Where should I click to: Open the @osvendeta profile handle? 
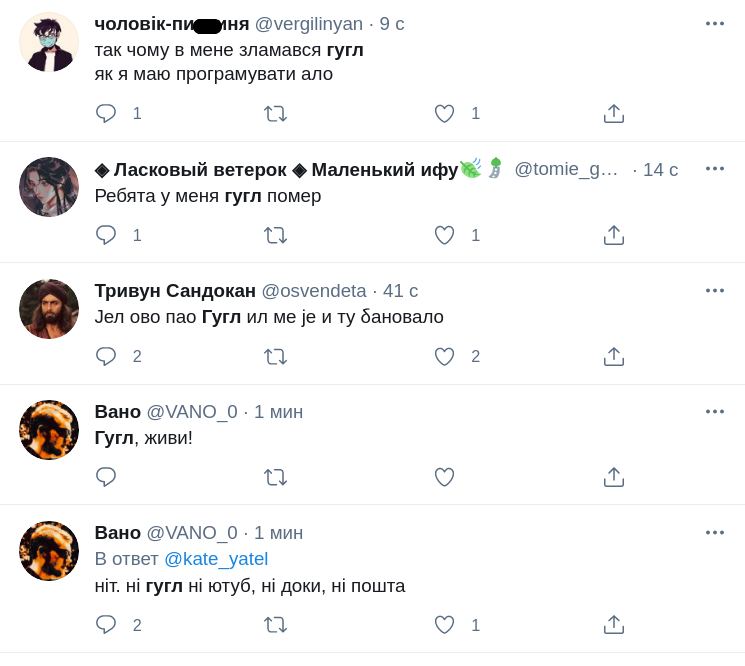(x=314, y=291)
